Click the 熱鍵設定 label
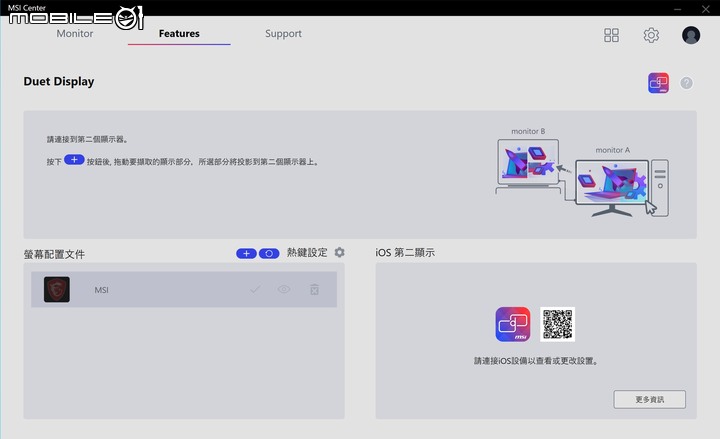Viewport: 720px width, 439px height. [307, 253]
